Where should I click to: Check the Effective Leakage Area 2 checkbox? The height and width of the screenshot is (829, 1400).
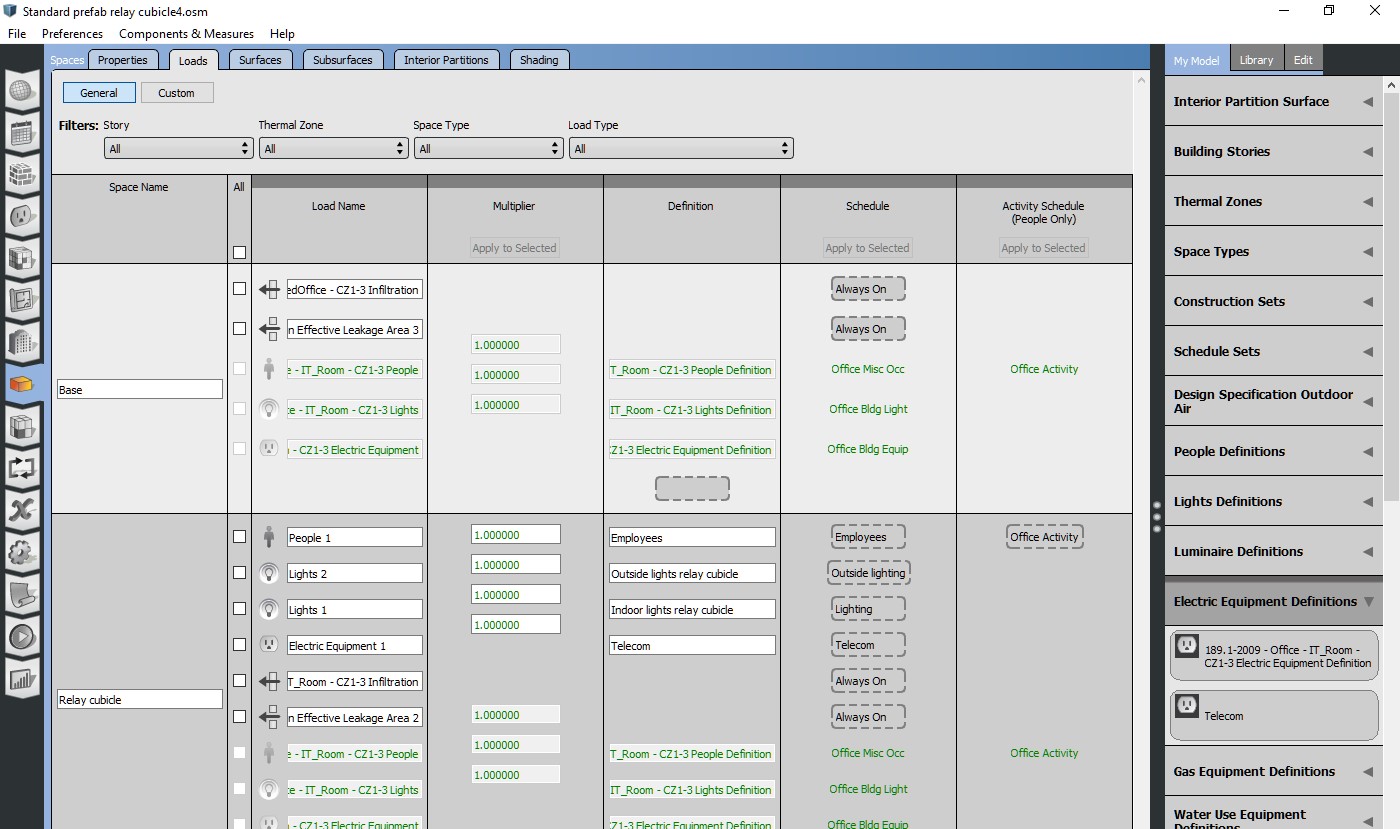point(239,716)
